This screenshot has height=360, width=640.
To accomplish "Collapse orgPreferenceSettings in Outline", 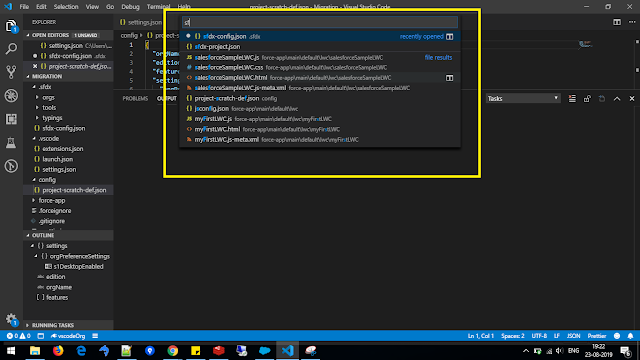I will 36,256.
